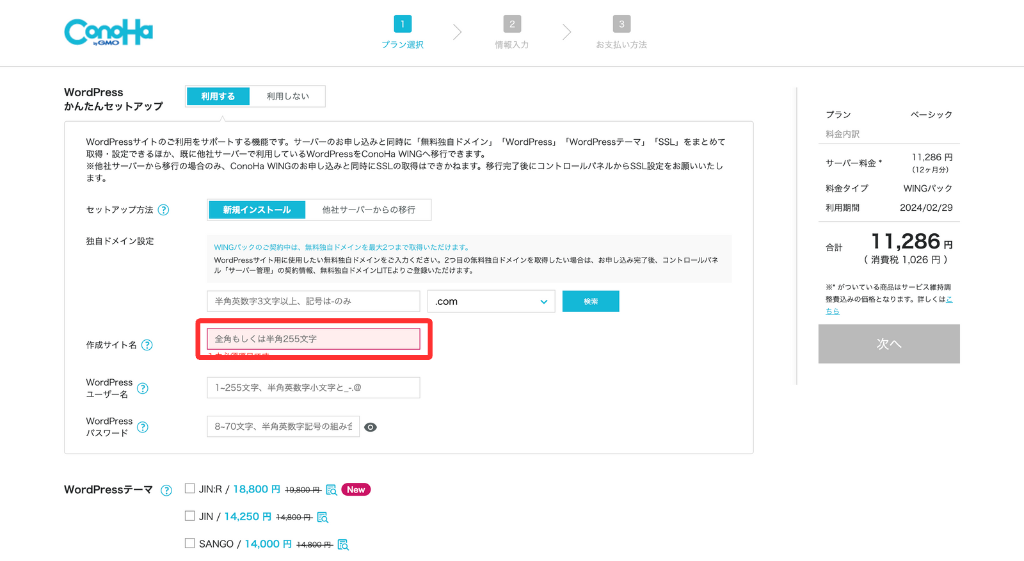
Task: Open JIN theme preview icon
Action: tap(322, 517)
